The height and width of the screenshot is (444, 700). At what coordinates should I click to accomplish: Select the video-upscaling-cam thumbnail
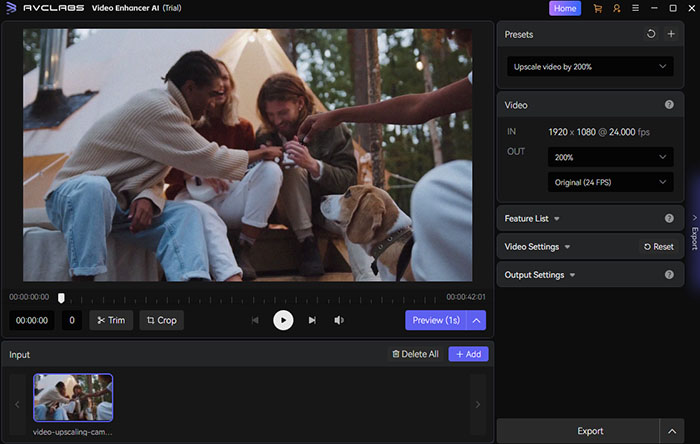point(73,398)
